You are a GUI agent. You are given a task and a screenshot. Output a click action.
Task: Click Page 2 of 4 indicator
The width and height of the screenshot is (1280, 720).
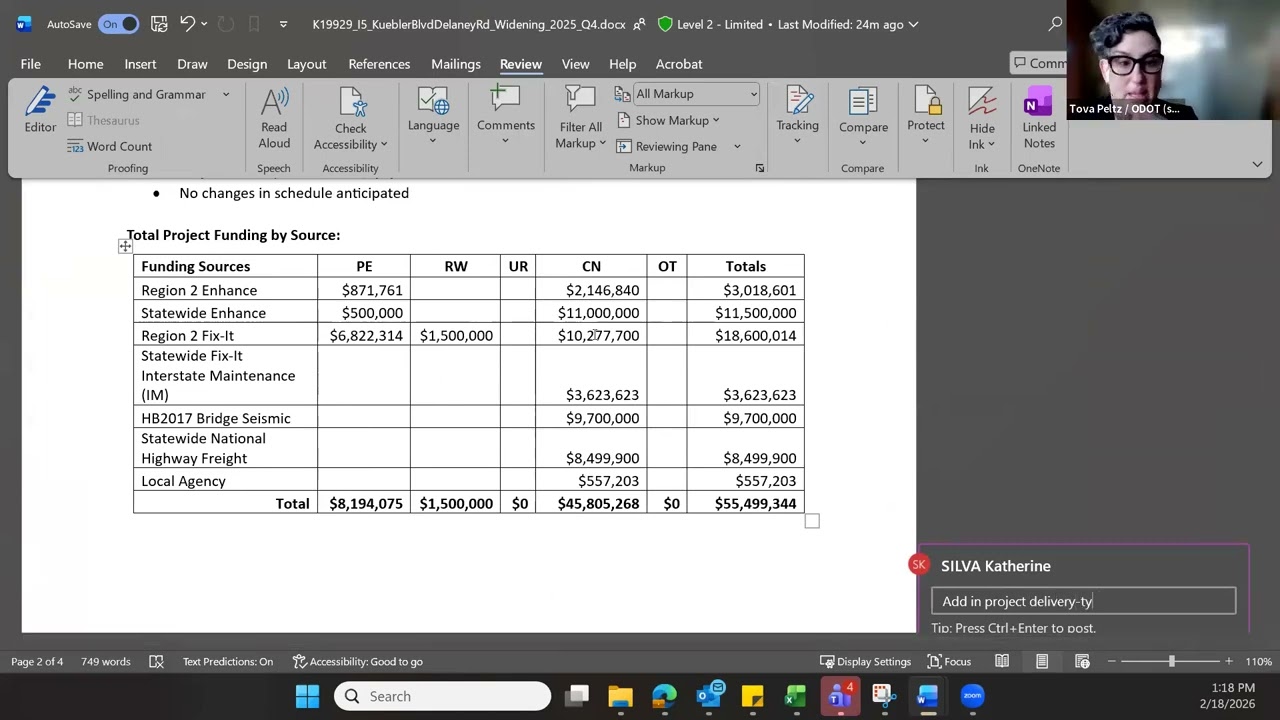click(x=37, y=661)
